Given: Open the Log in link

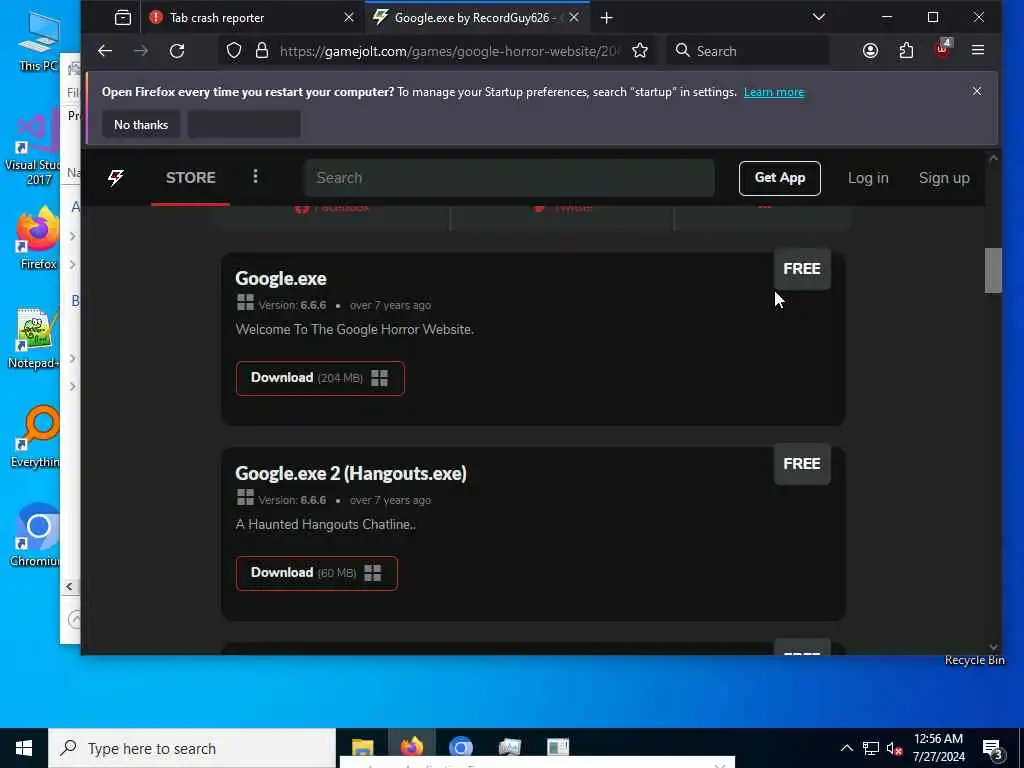Looking at the screenshot, I should 868,178.
